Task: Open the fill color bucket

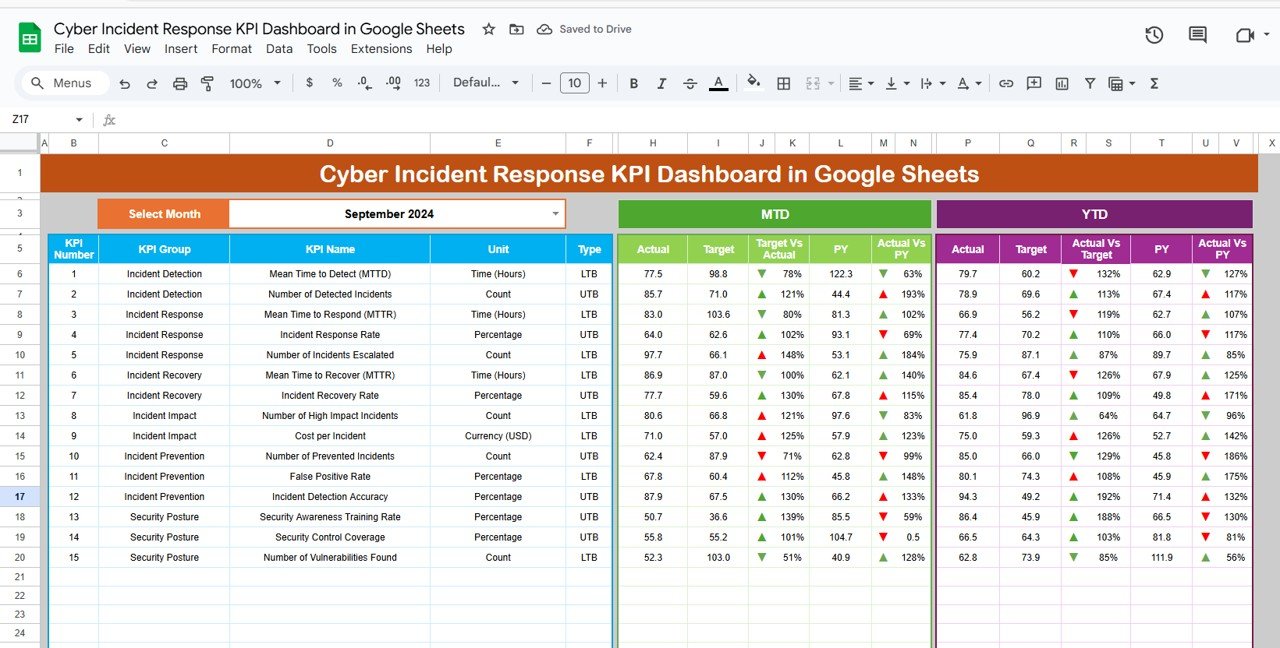Action: coord(754,83)
